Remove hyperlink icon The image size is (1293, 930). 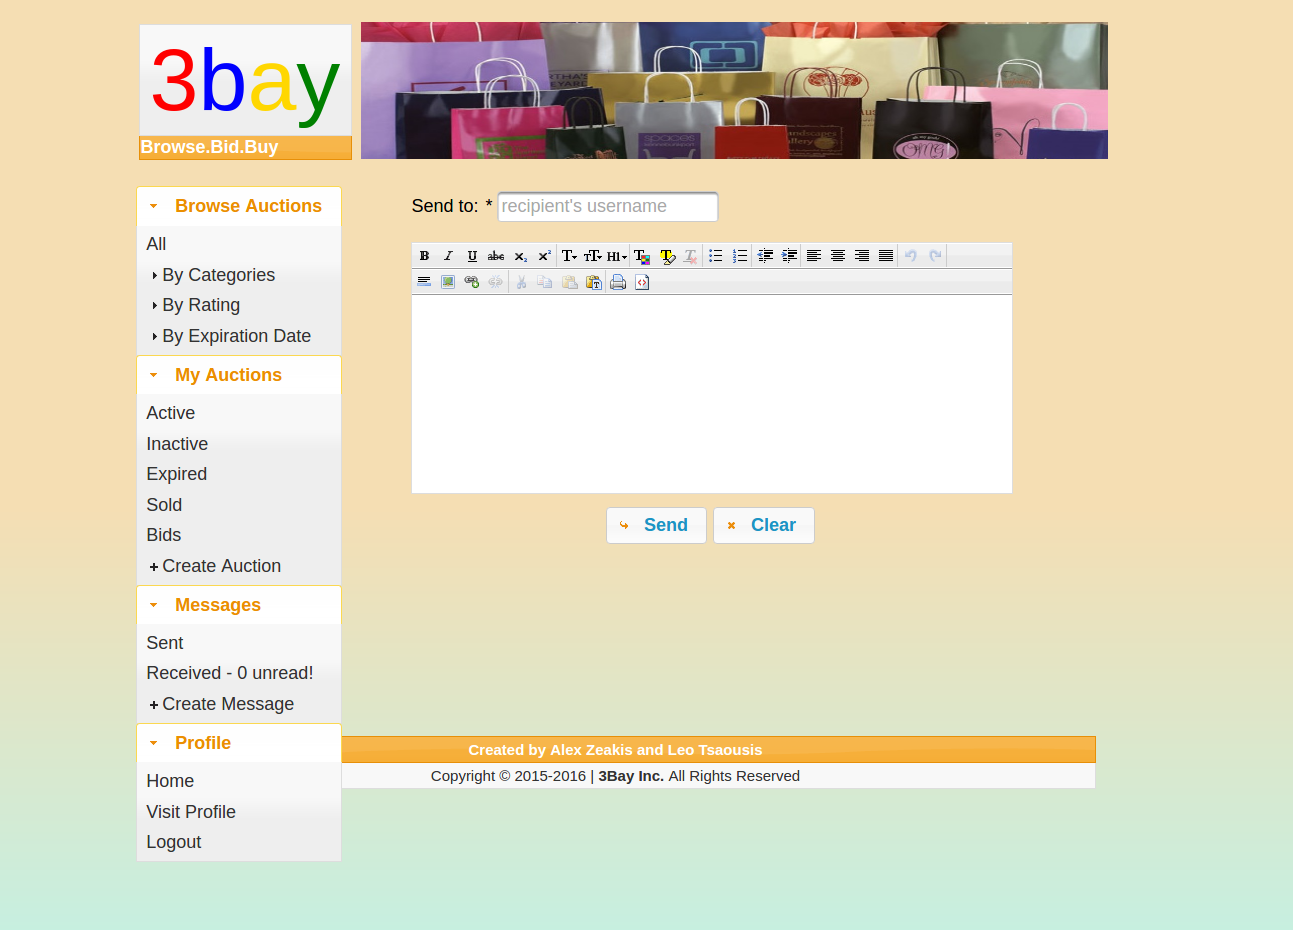pyautogui.click(x=496, y=282)
